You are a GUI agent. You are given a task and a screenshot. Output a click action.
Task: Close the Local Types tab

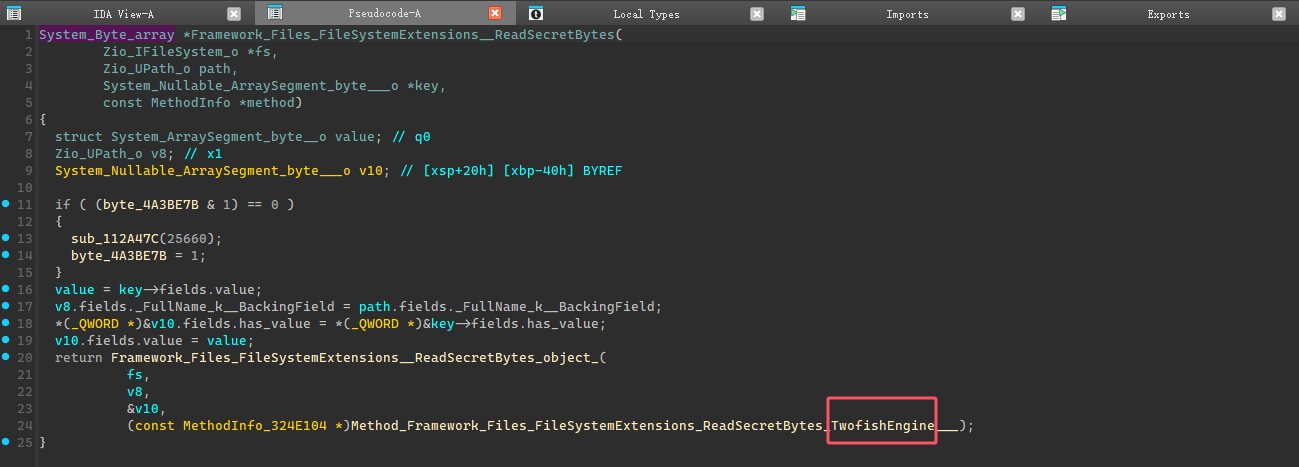coord(756,14)
